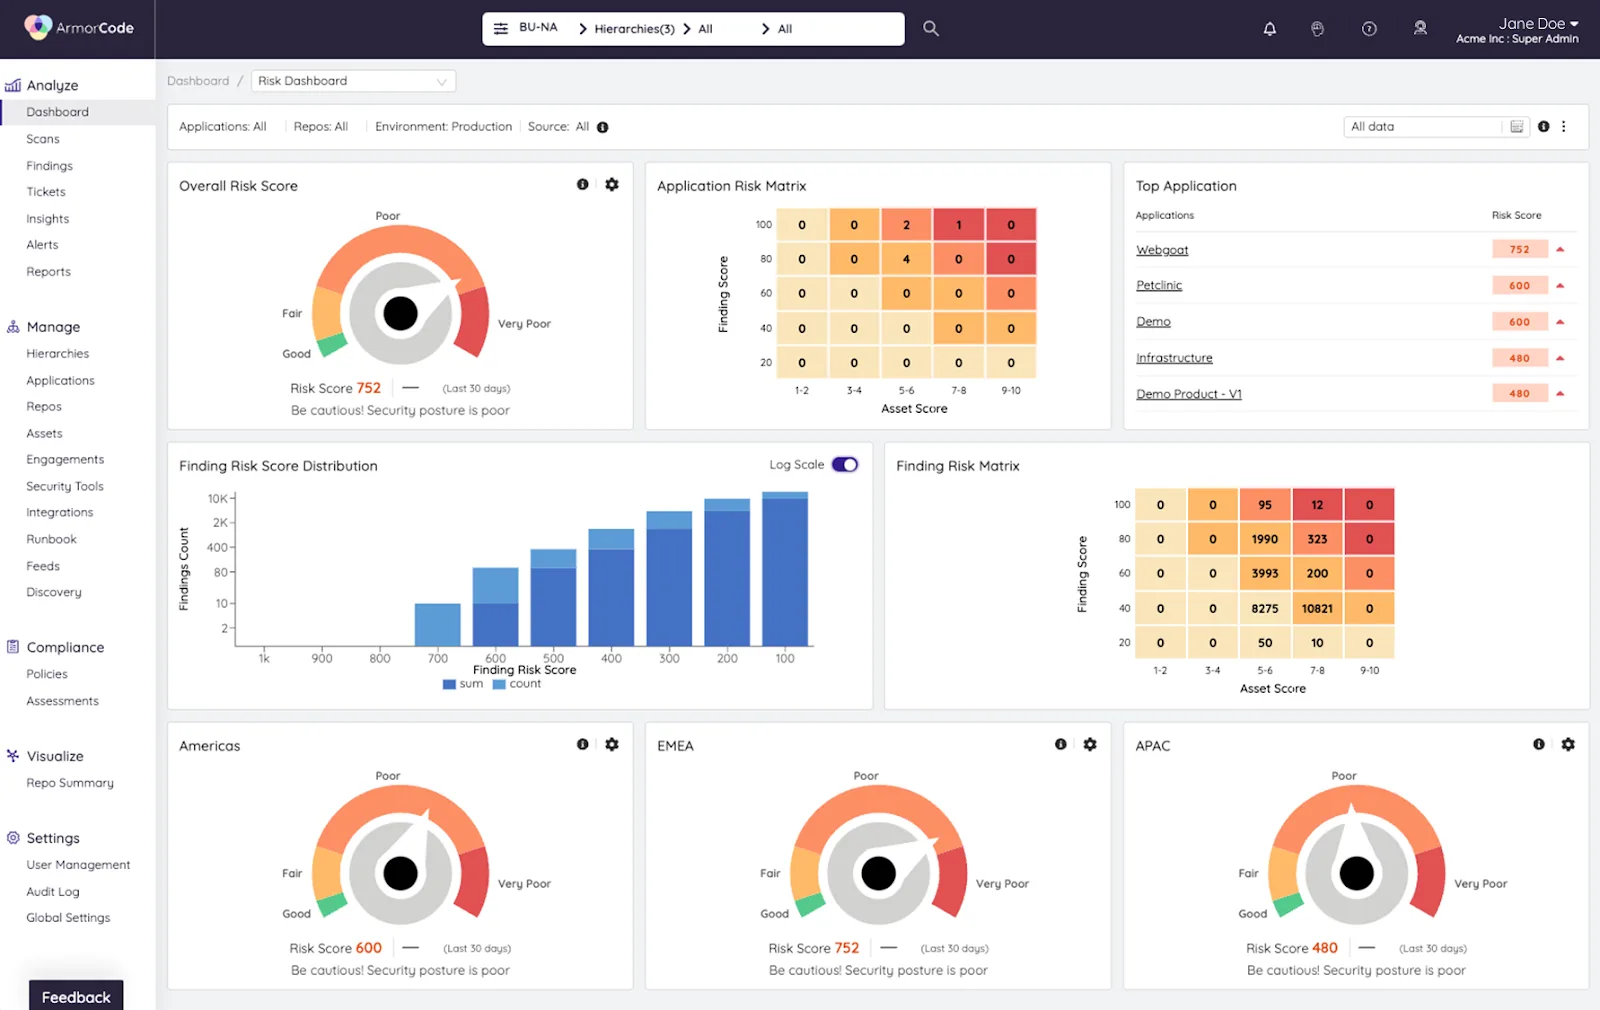
Task: Open calendar icon in All data field
Action: point(1517,127)
